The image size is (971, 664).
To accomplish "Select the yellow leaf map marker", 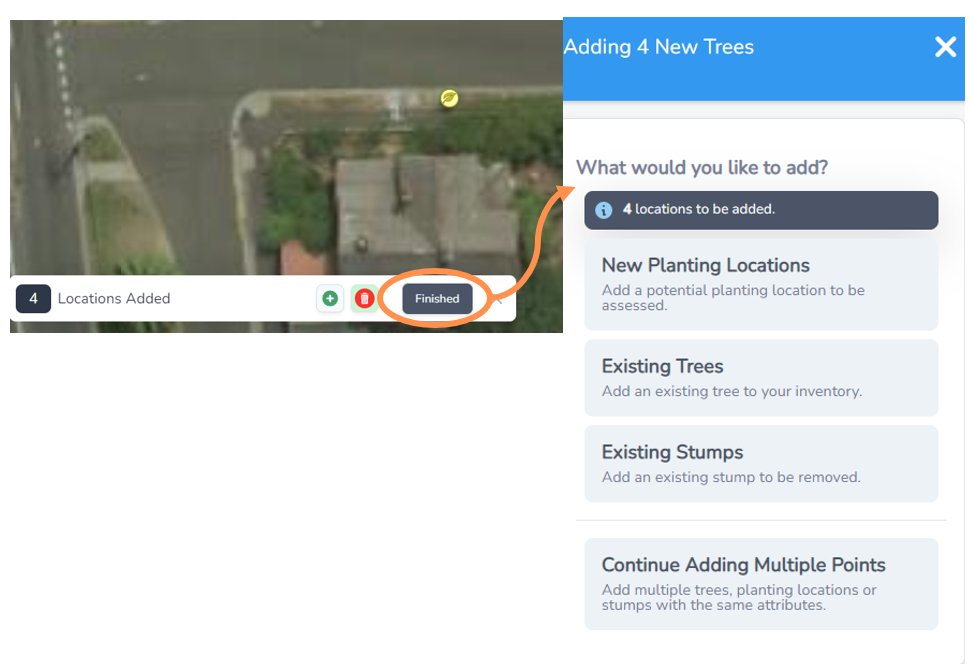I will [450, 98].
